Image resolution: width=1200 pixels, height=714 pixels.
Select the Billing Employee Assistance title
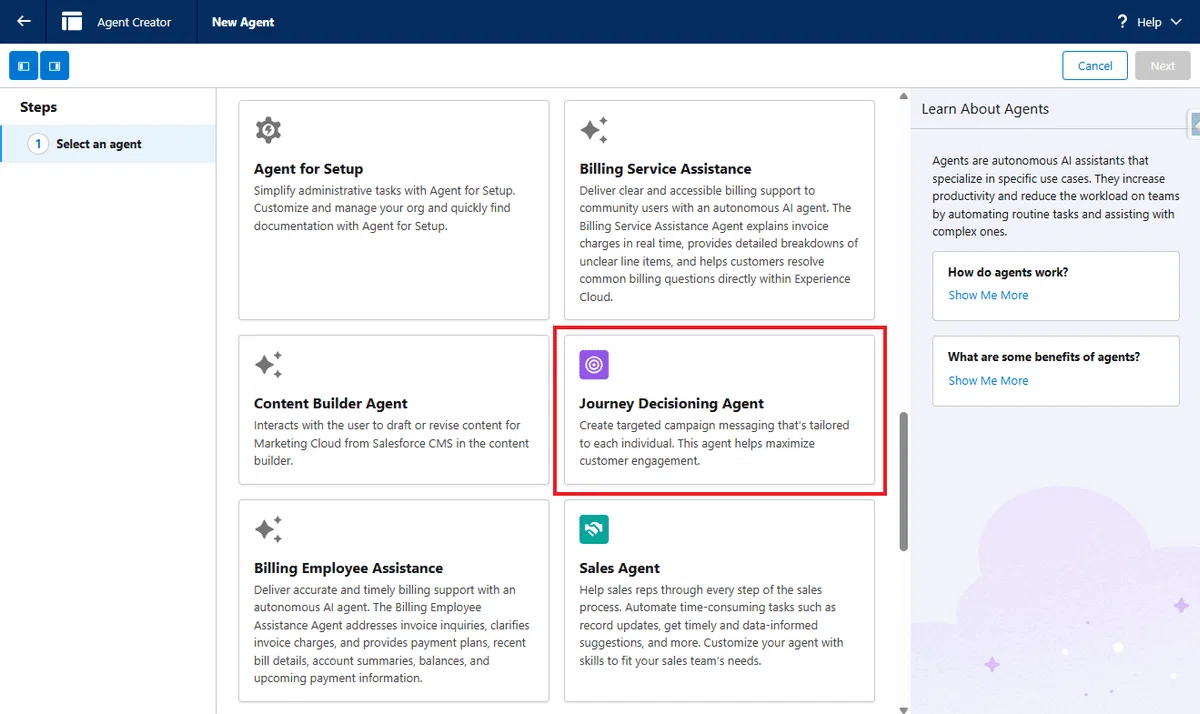coord(348,568)
